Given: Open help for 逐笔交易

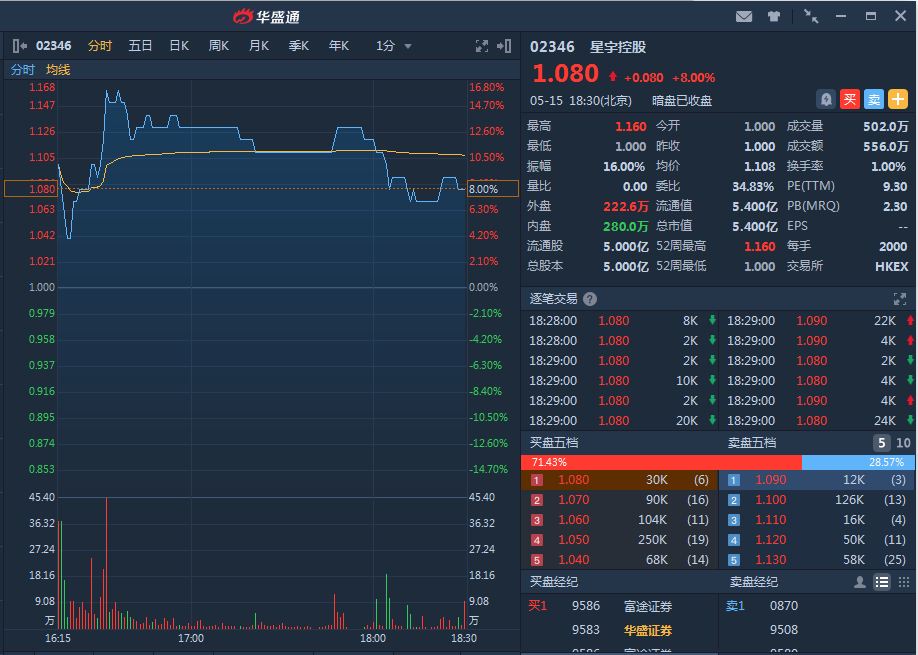Looking at the screenshot, I should tap(590, 299).
